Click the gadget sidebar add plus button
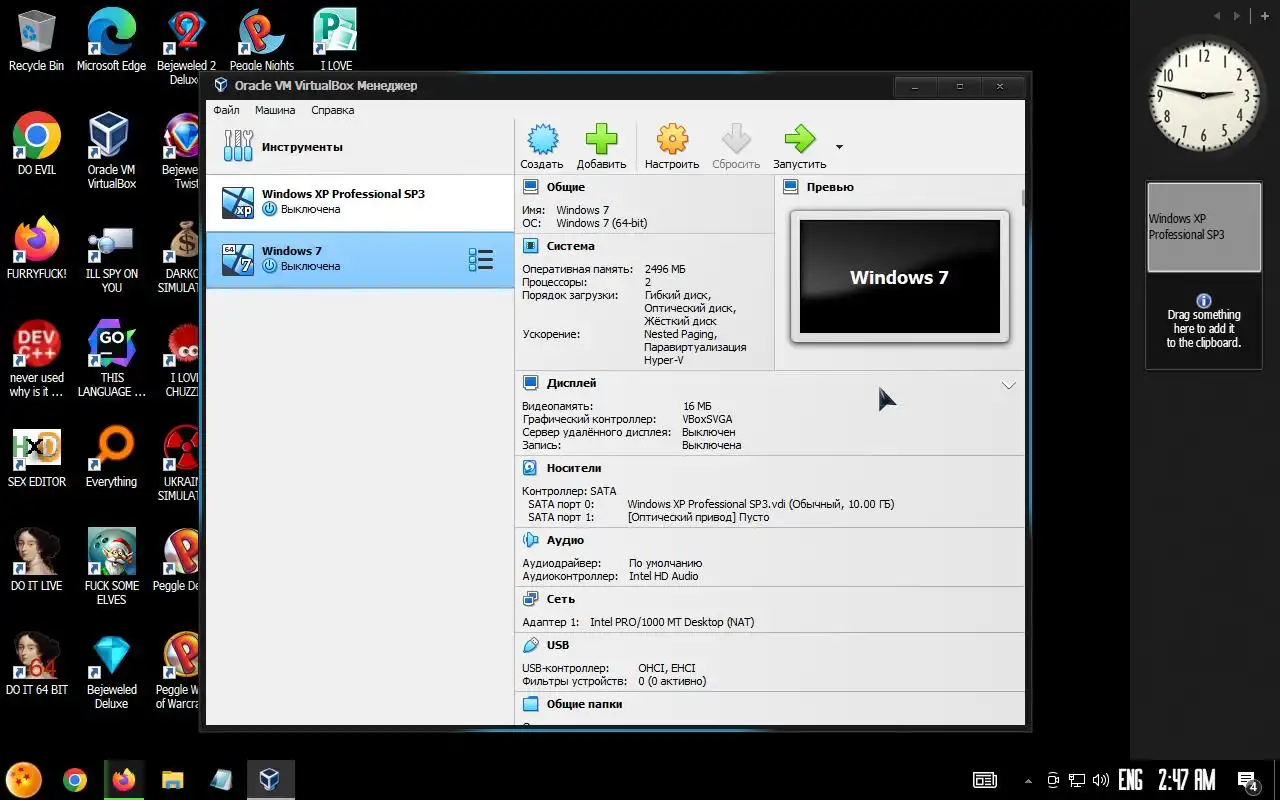The height and width of the screenshot is (800, 1280). click(x=1265, y=15)
